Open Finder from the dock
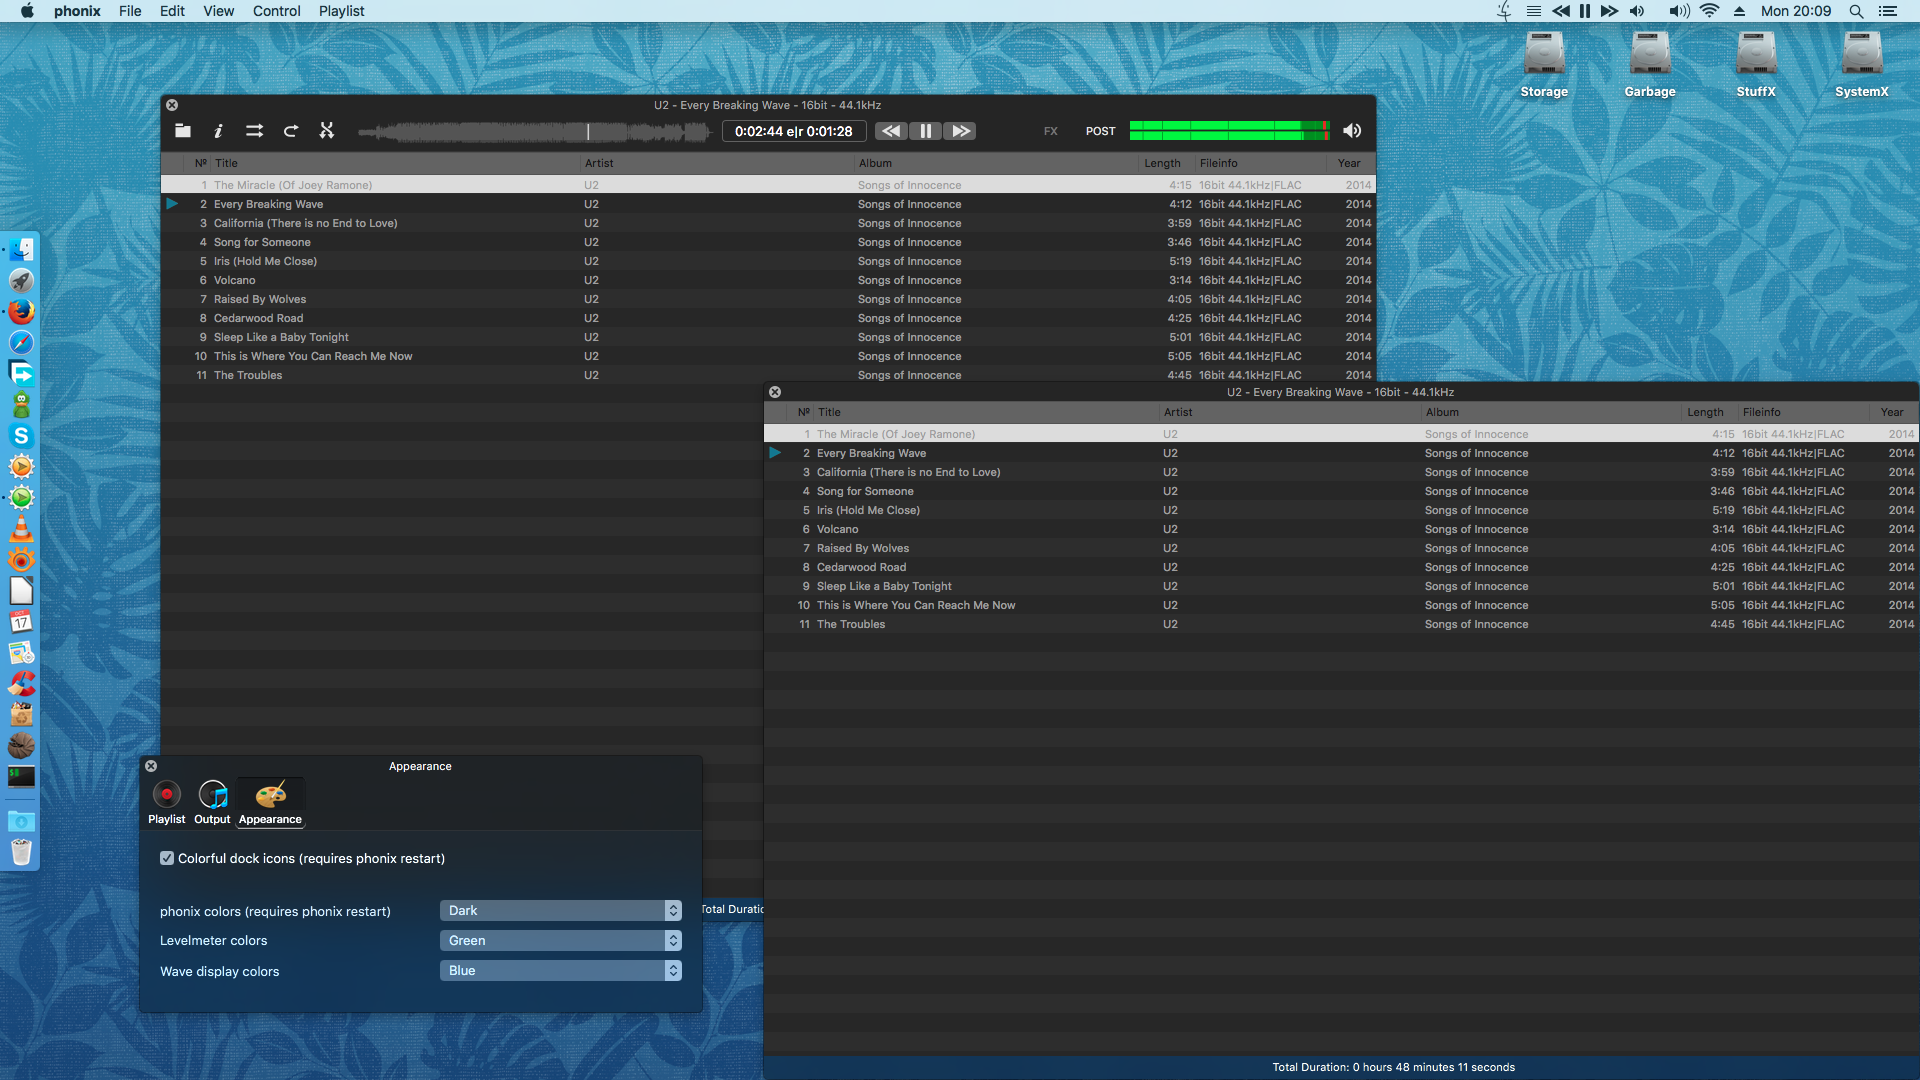Image resolution: width=1920 pixels, height=1080 pixels. coord(21,250)
